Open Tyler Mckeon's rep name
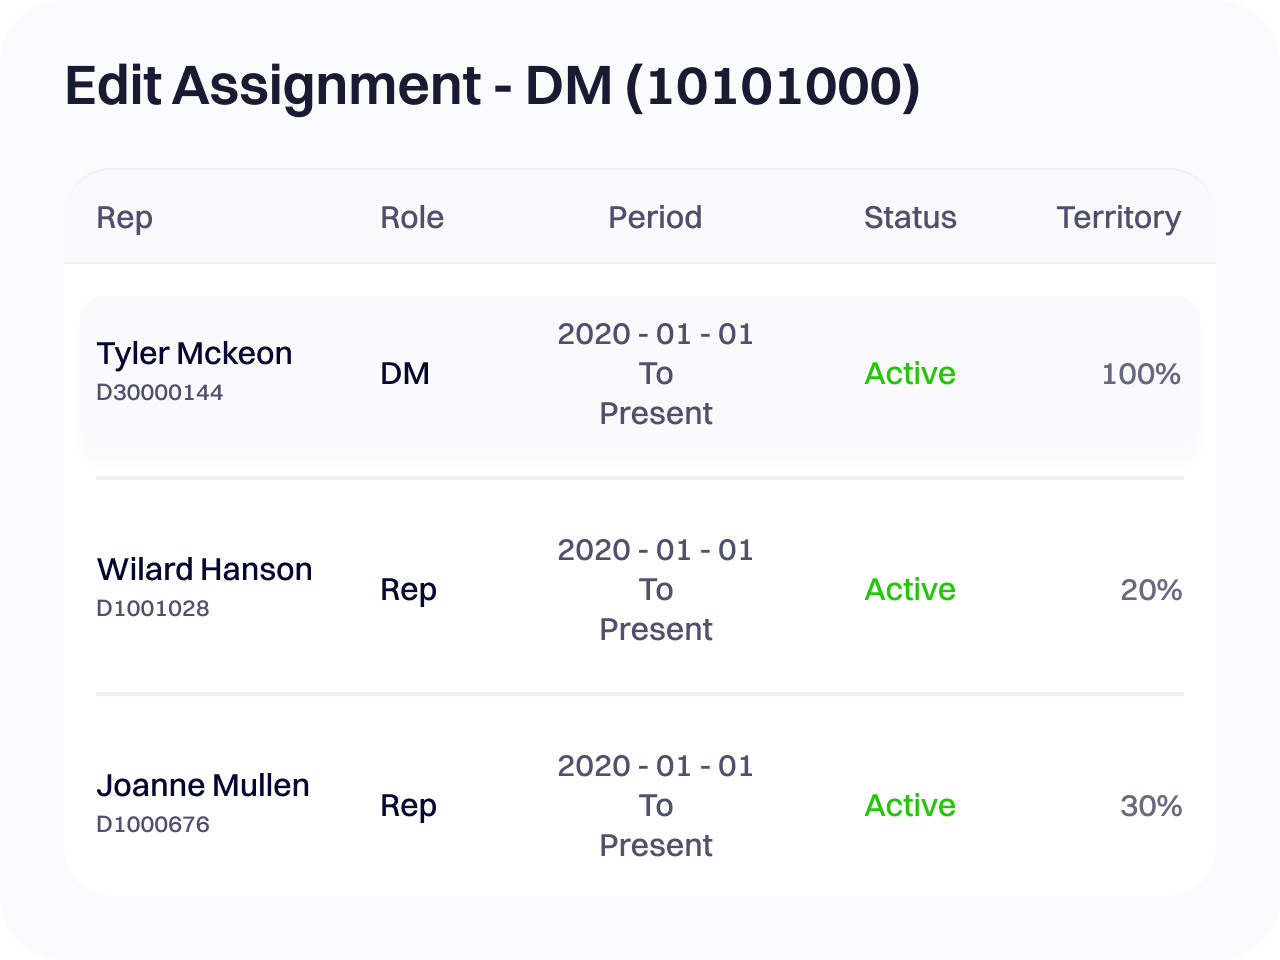 coord(194,354)
